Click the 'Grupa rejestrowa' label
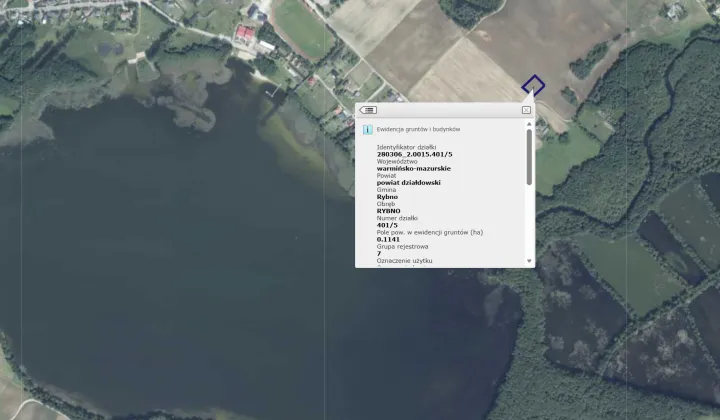 402,247
